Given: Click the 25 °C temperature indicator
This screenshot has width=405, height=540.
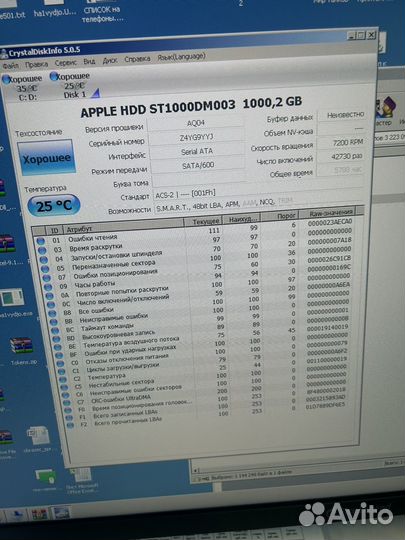Looking at the screenshot, I should pyautogui.click(x=54, y=206).
